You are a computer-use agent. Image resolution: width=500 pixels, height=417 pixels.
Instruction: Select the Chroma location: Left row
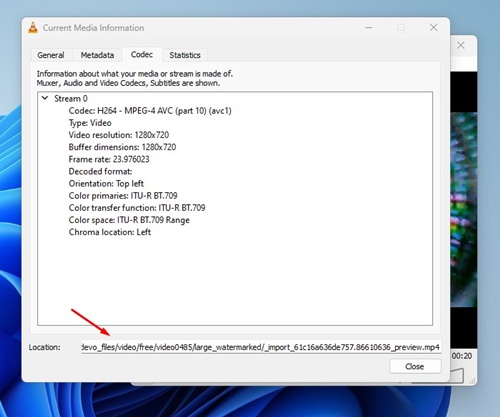pos(110,232)
